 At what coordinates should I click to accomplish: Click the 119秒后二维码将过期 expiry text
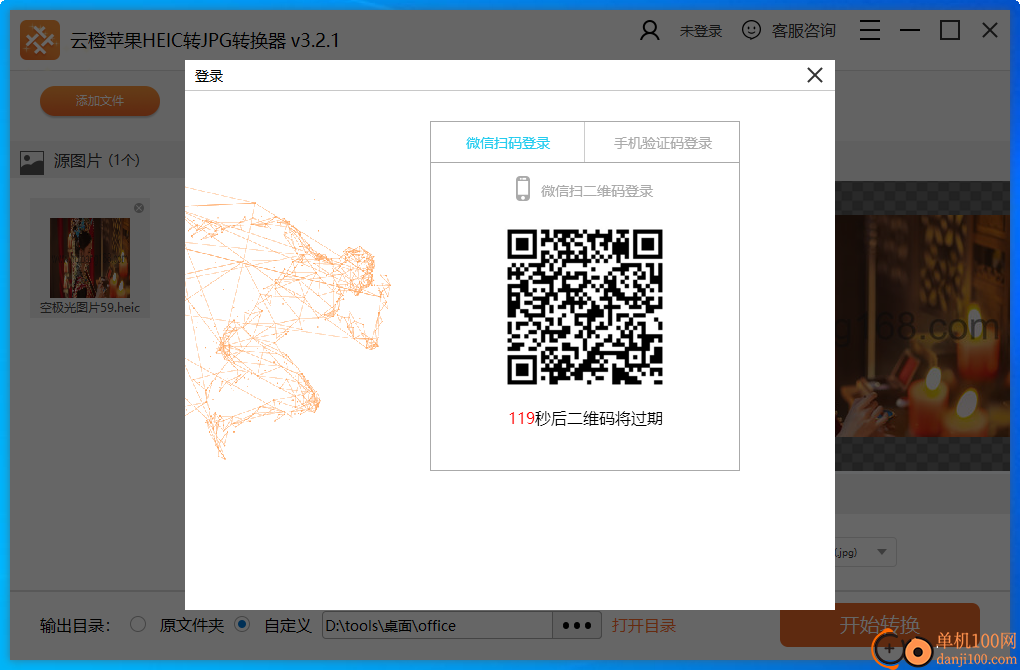pyautogui.click(x=585, y=418)
